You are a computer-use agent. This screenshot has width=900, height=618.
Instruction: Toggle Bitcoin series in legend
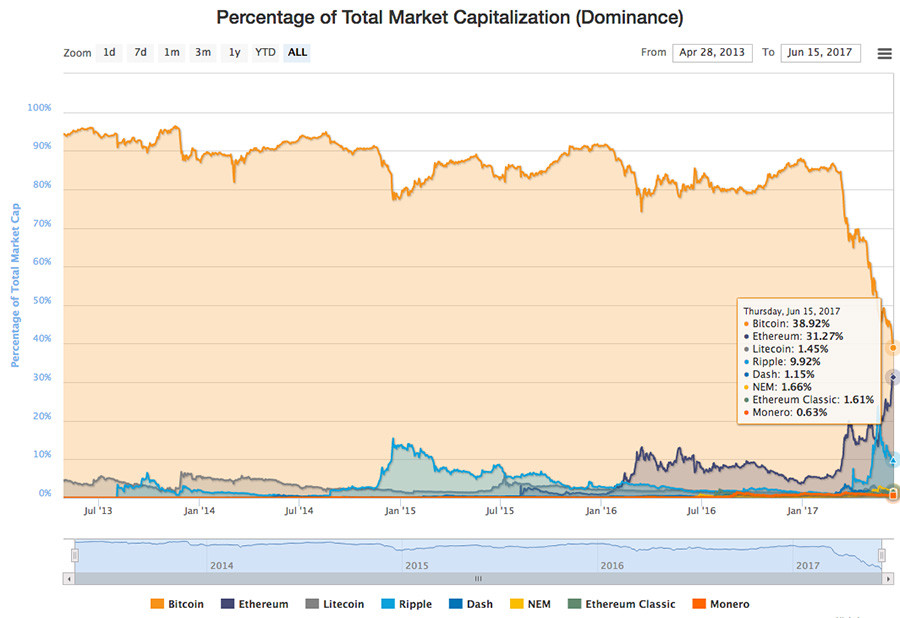point(177,604)
